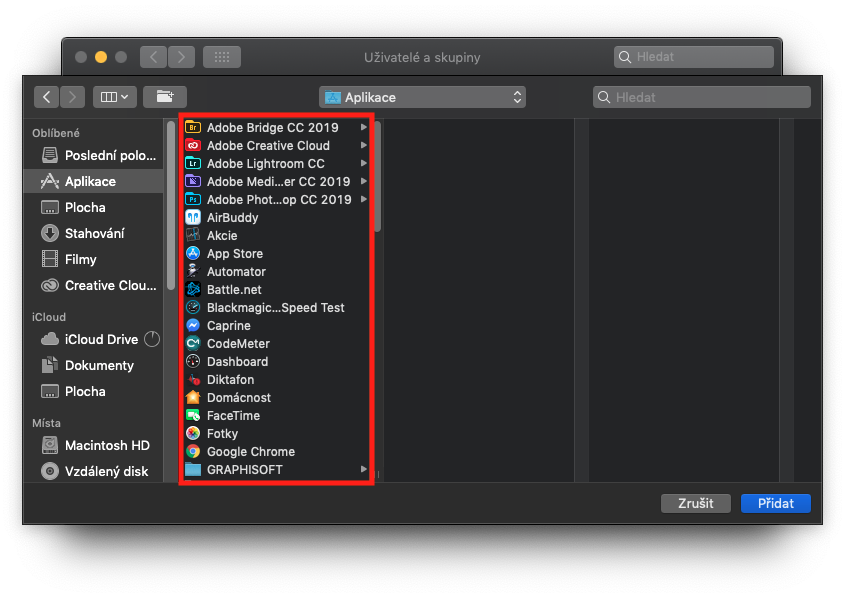The width and height of the screenshot is (845, 598).
Task: Select the Akcie app icon
Action: [x=193, y=235]
